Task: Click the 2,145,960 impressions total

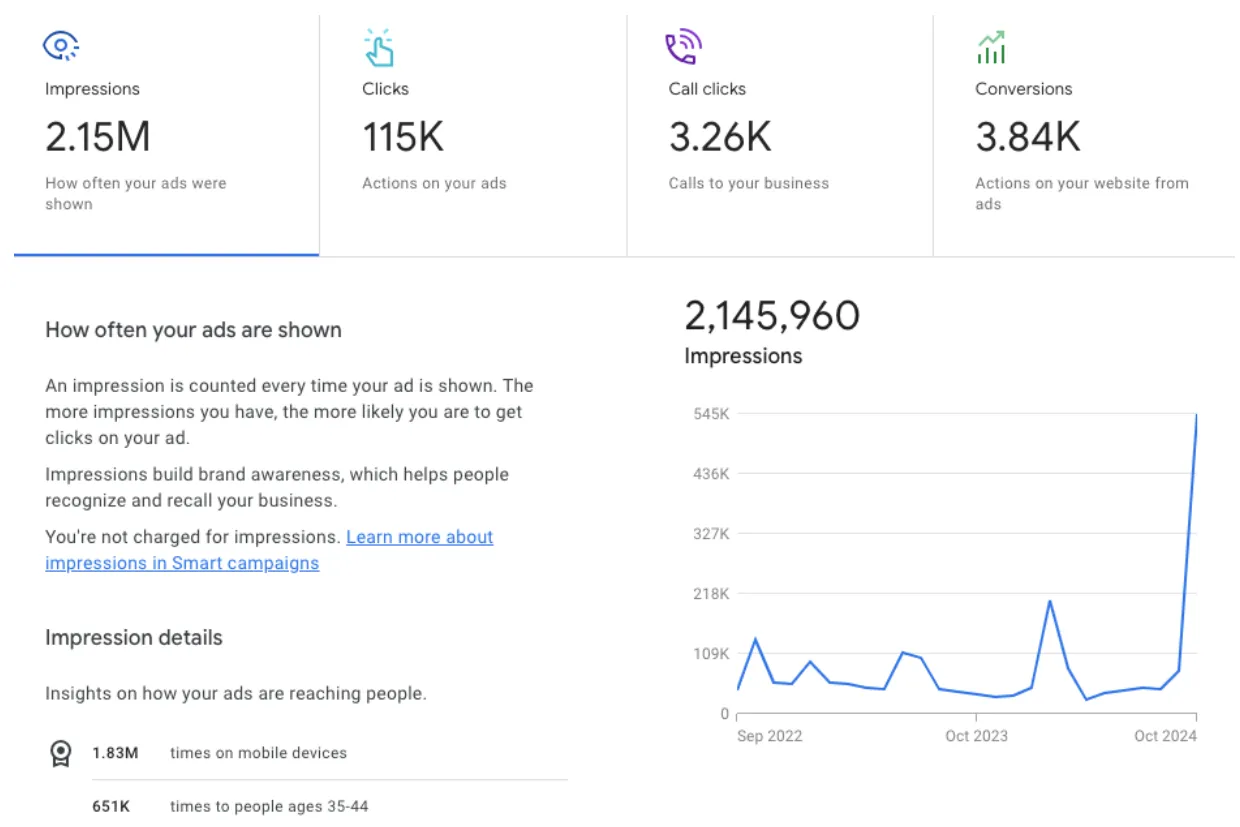Action: click(772, 316)
